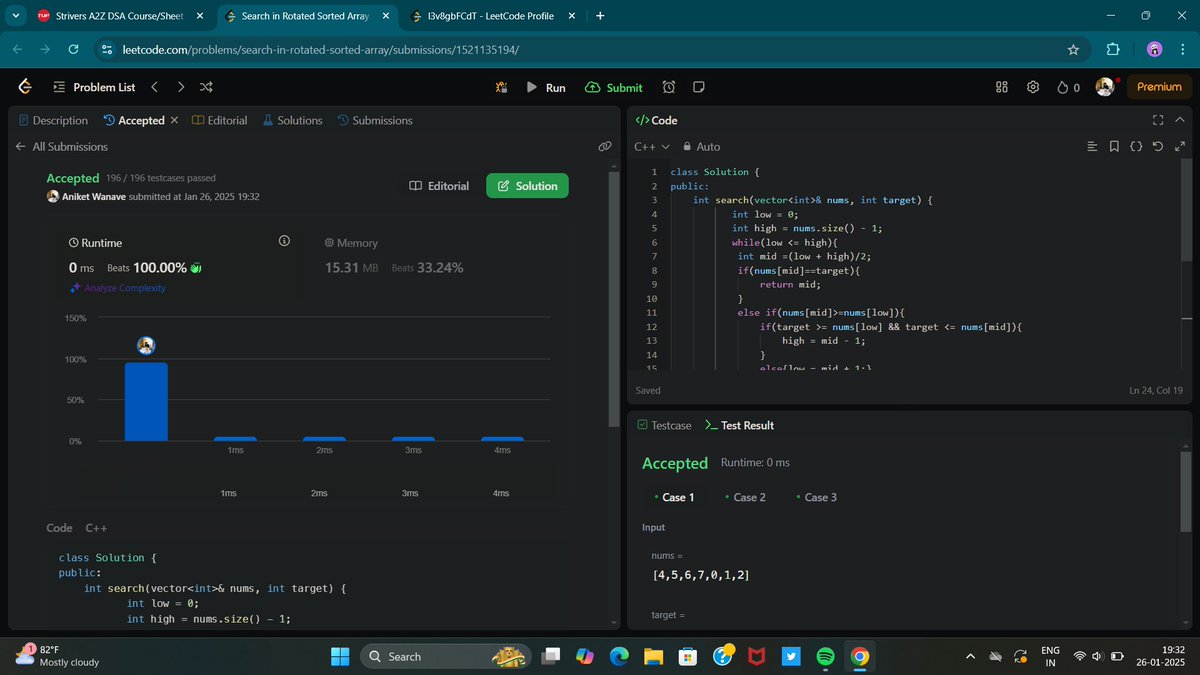1200x675 pixels.
Task: Toggle the Auto lock setting
Action: [x=700, y=146]
